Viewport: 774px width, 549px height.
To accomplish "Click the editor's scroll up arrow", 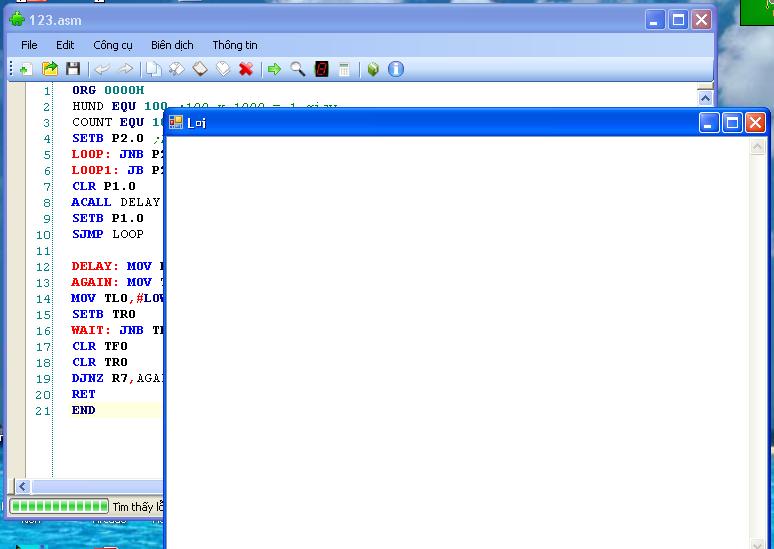I will point(704,97).
